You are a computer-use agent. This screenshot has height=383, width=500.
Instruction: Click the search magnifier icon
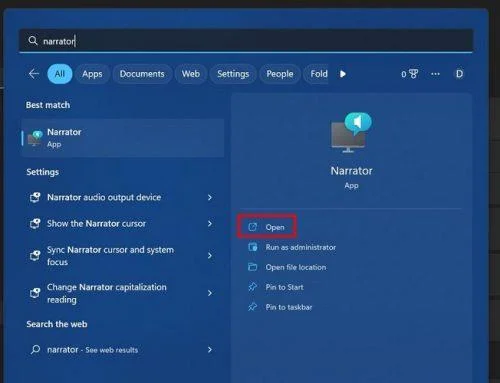(33, 41)
